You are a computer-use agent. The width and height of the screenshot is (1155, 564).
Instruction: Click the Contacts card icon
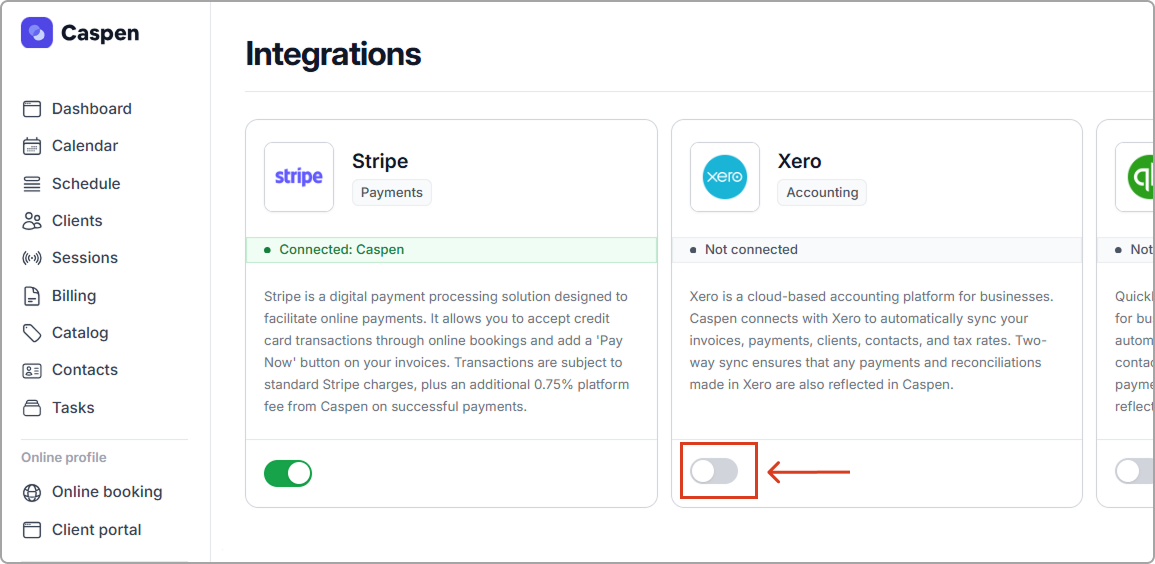click(x=32, y=370)
